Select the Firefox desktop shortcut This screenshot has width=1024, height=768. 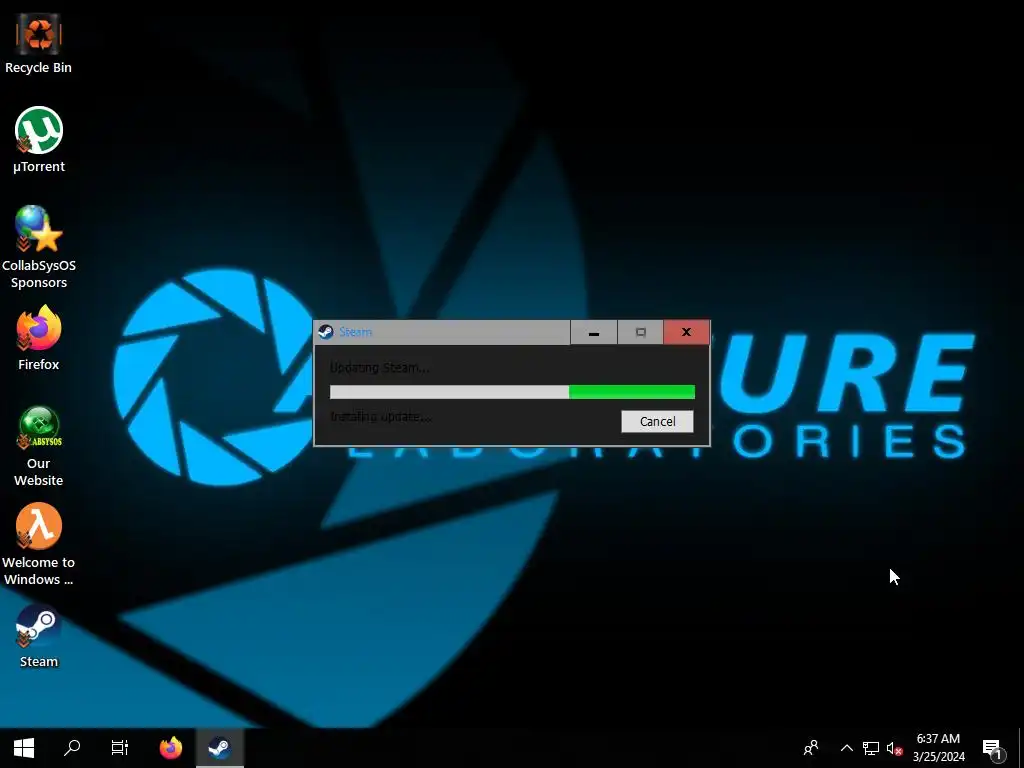point(39,338)
